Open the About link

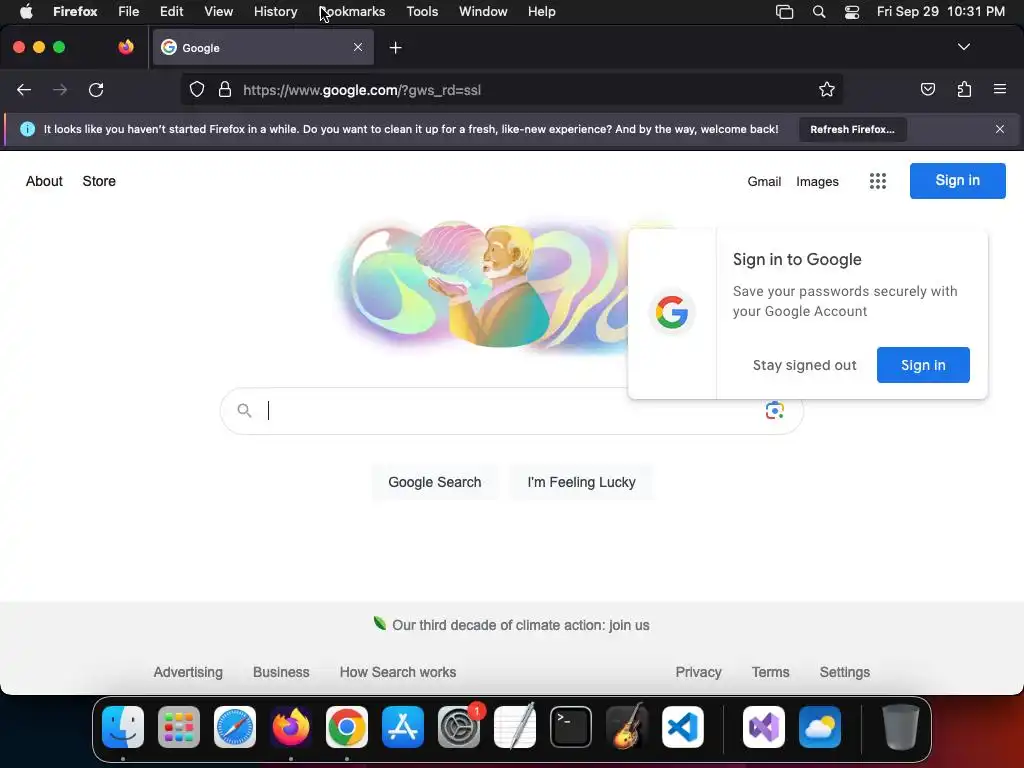point(44,181)
